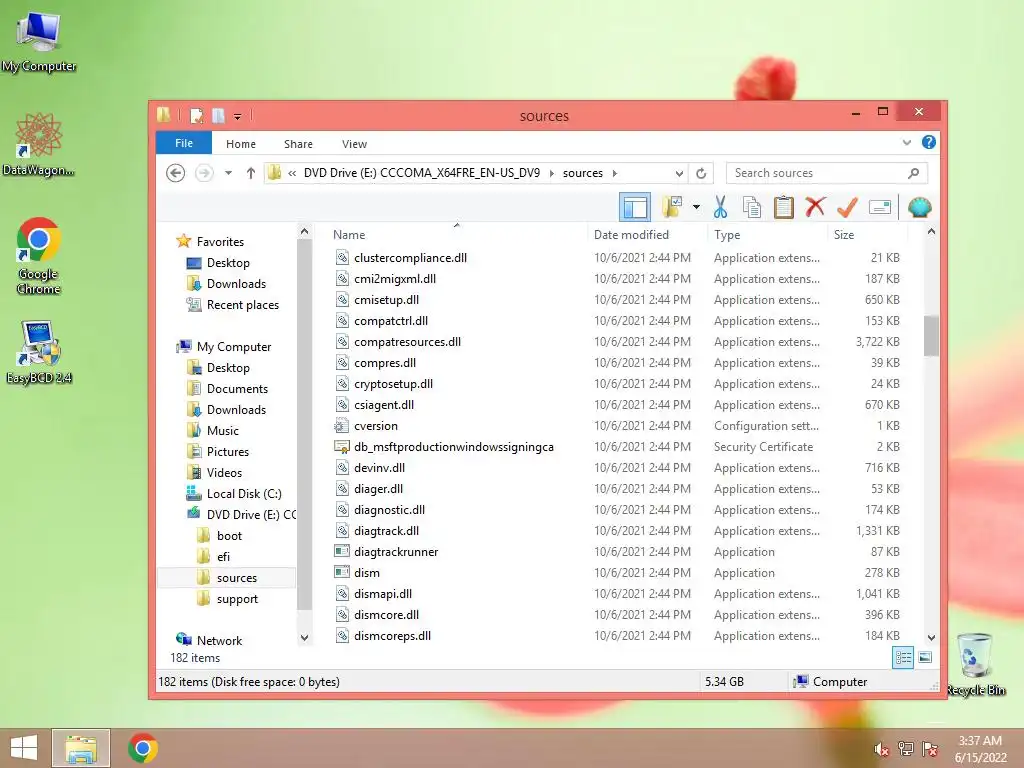The height and width of the screenshot is (768, 1024).
Task: Click the blue Help question mark icon
Action: (929, 142)
